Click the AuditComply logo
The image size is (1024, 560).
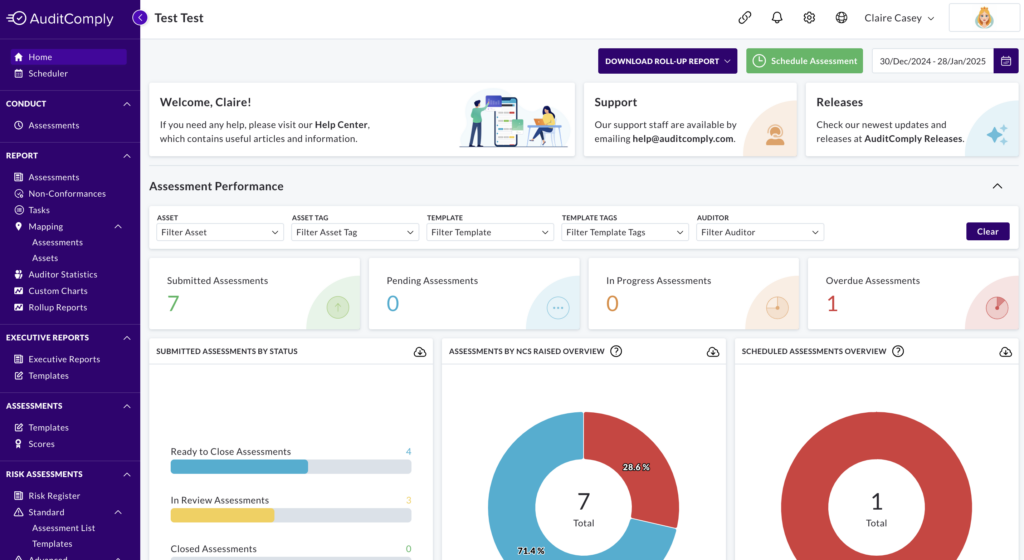click(60, 18)
